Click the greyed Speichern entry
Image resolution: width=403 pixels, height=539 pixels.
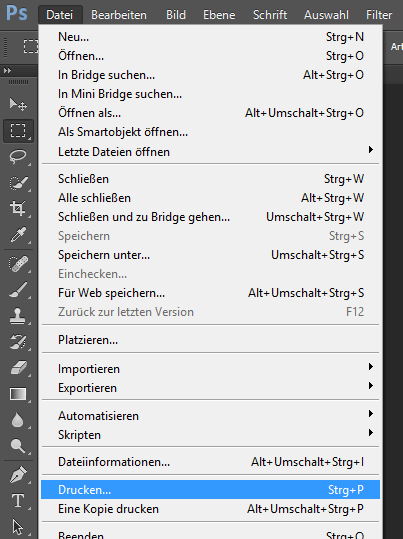[x=210, y=236]
